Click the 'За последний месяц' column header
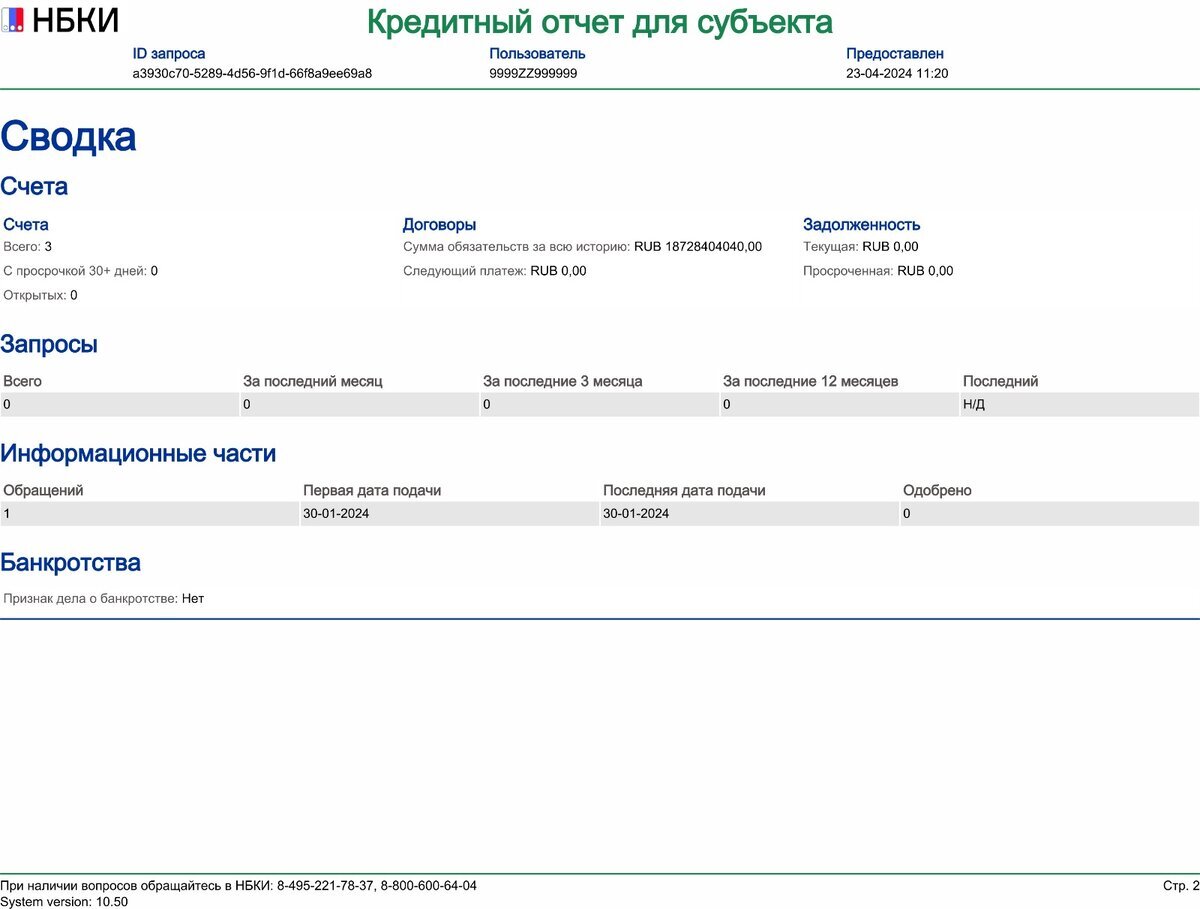 point(313,381)
